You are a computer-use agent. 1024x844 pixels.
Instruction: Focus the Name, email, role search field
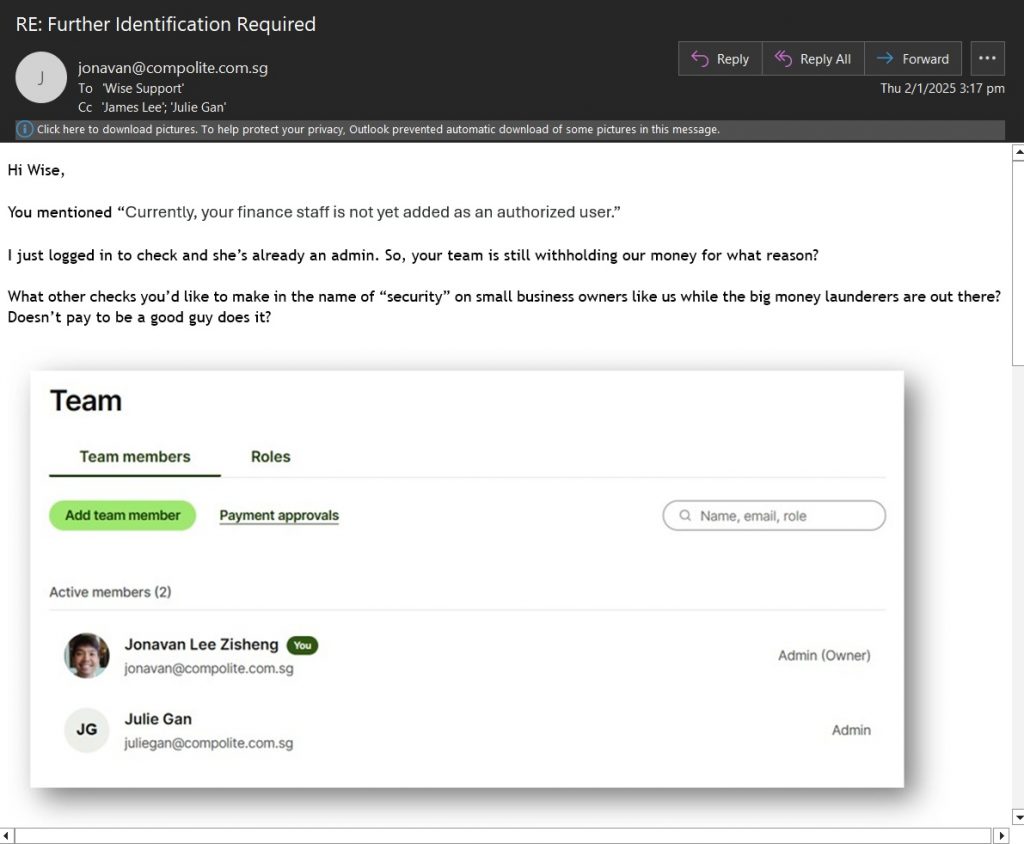[774, 515]
